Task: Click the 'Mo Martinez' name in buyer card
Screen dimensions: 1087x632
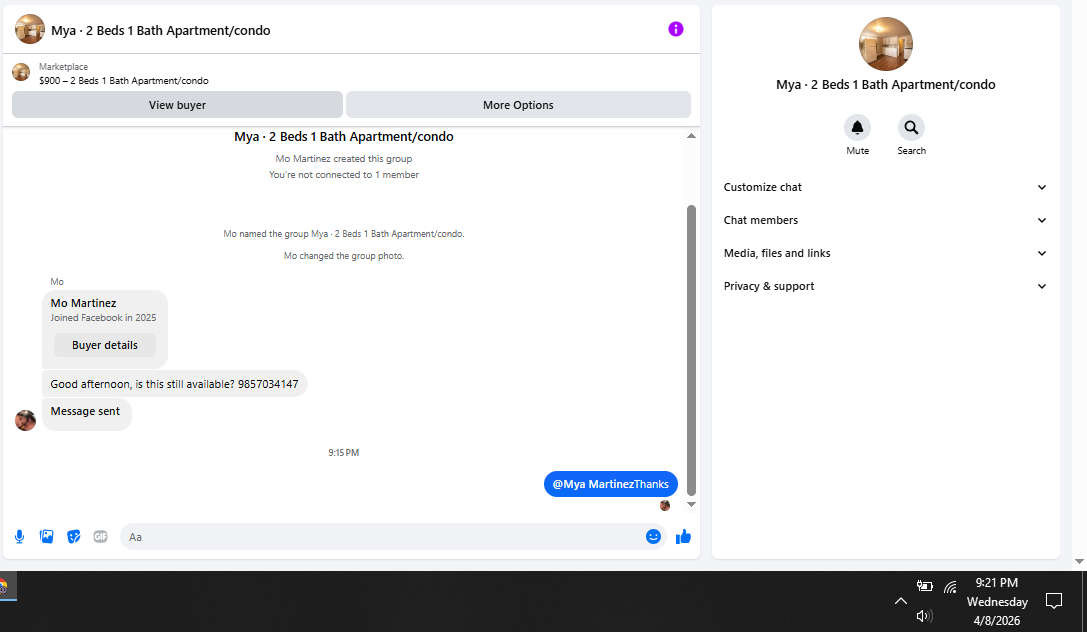Action: [x=83, y=303]
